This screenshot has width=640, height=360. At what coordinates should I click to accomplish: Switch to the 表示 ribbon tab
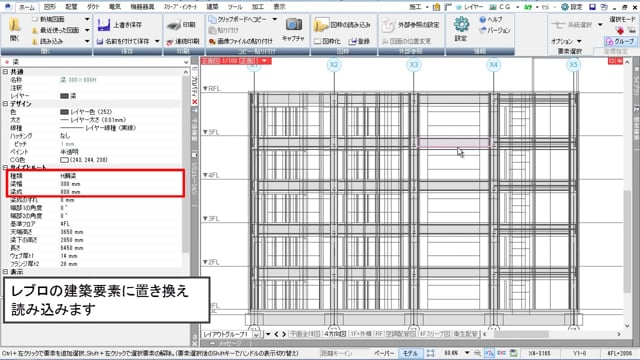(x=279, y=7)
